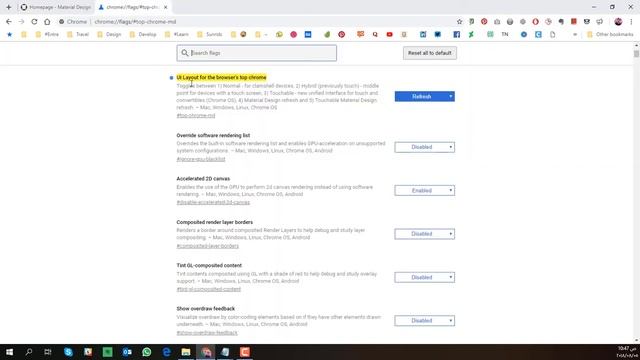Viewport: 640px width, 360px height.
Task: Open the Opera-style red O extension
Action: pos(535,22)
